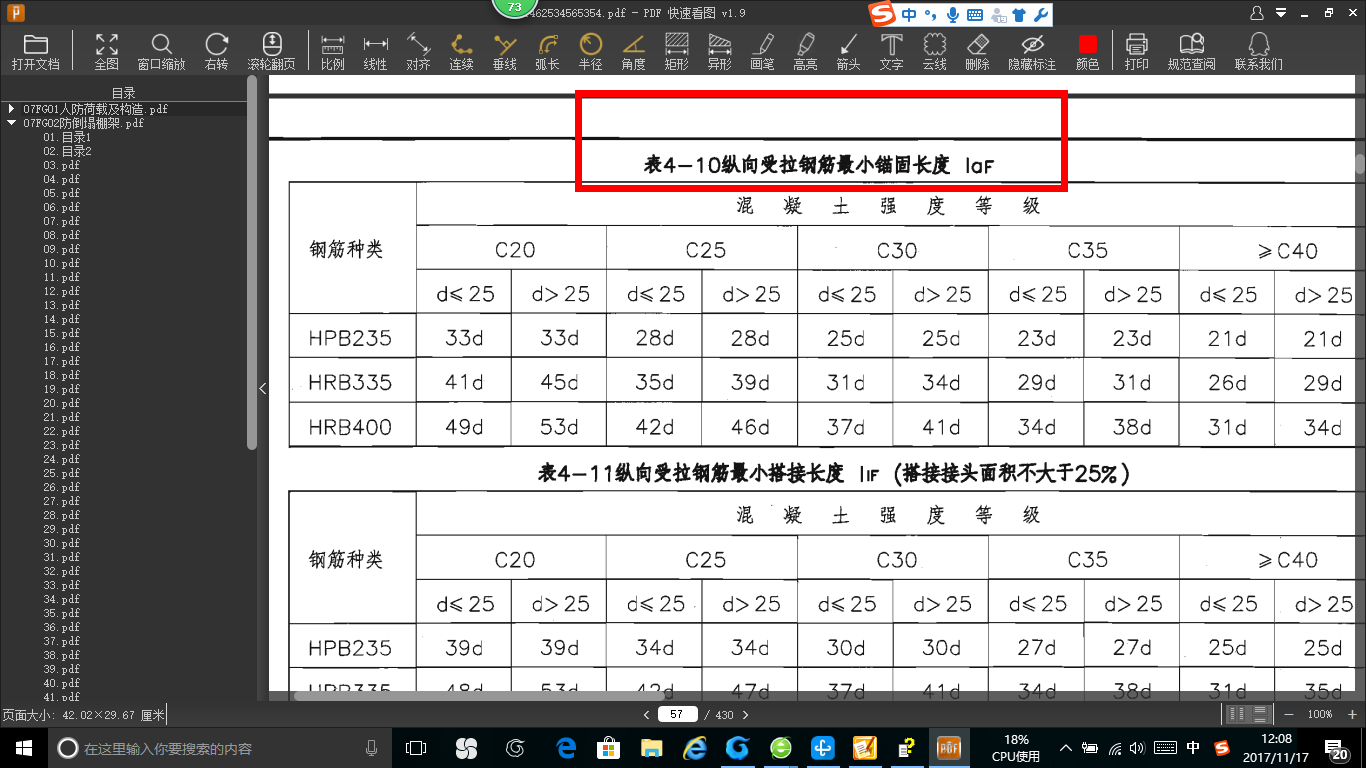1366x768 pixels.
Task: Select the 角度 angle measurement tool
Action: tap(633, 50)
